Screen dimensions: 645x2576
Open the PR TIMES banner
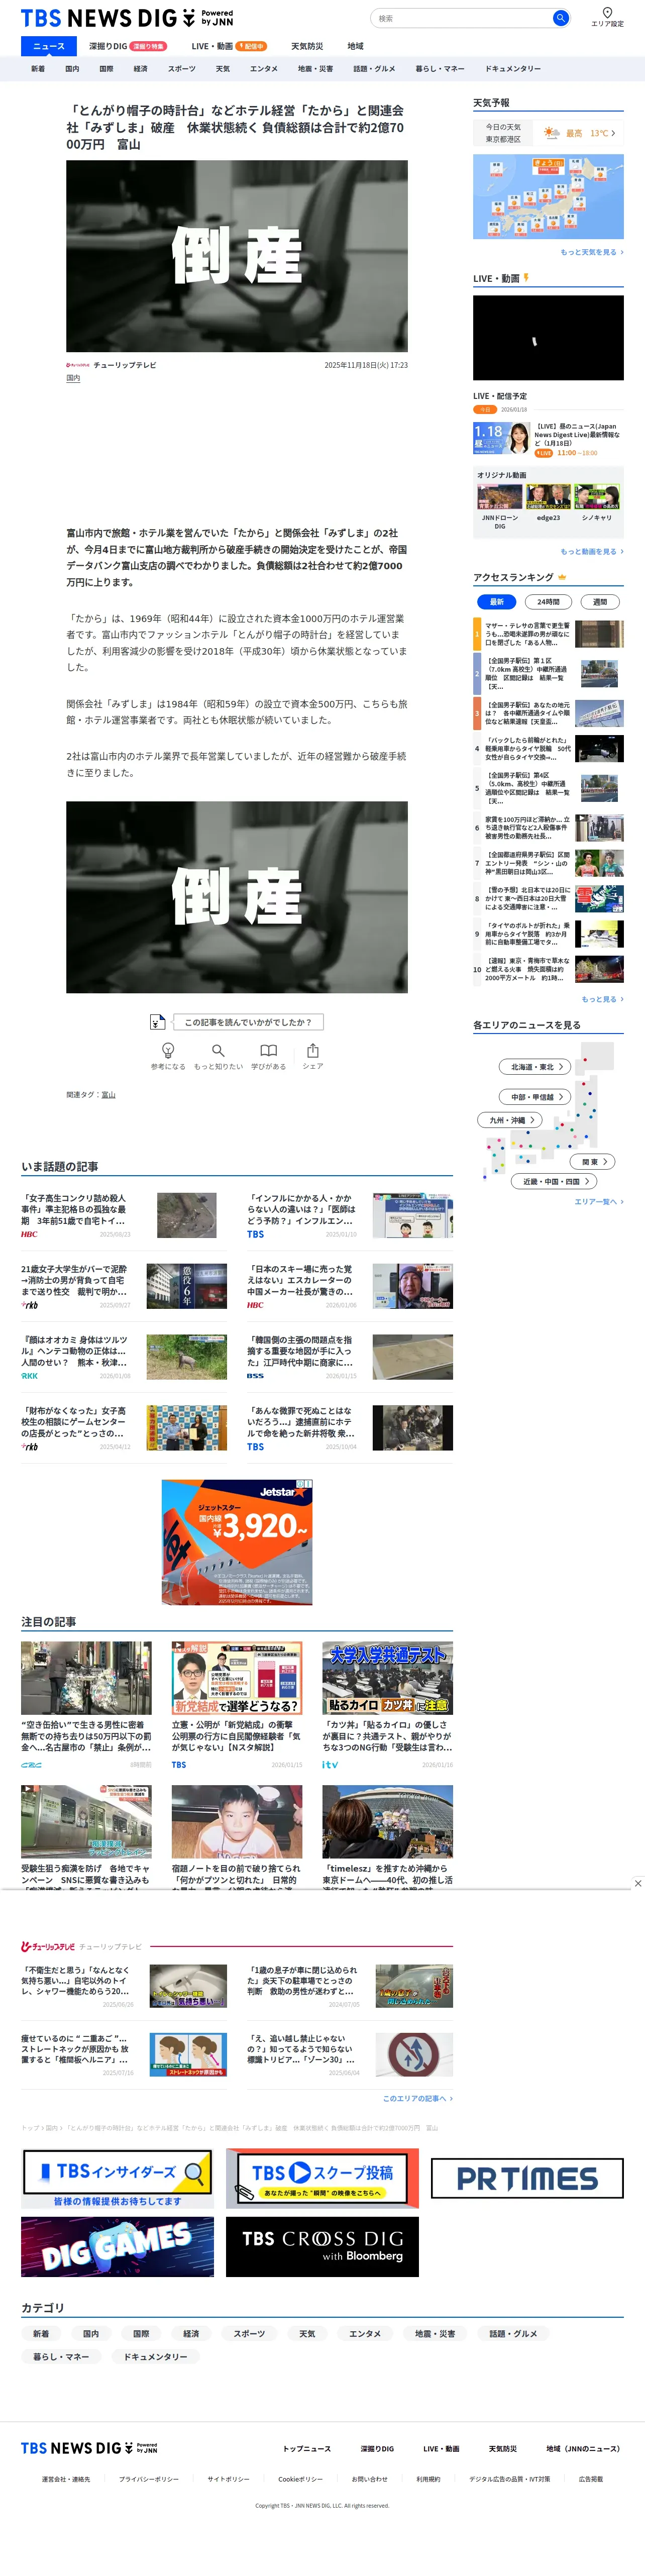click(x=527, y=2178)
